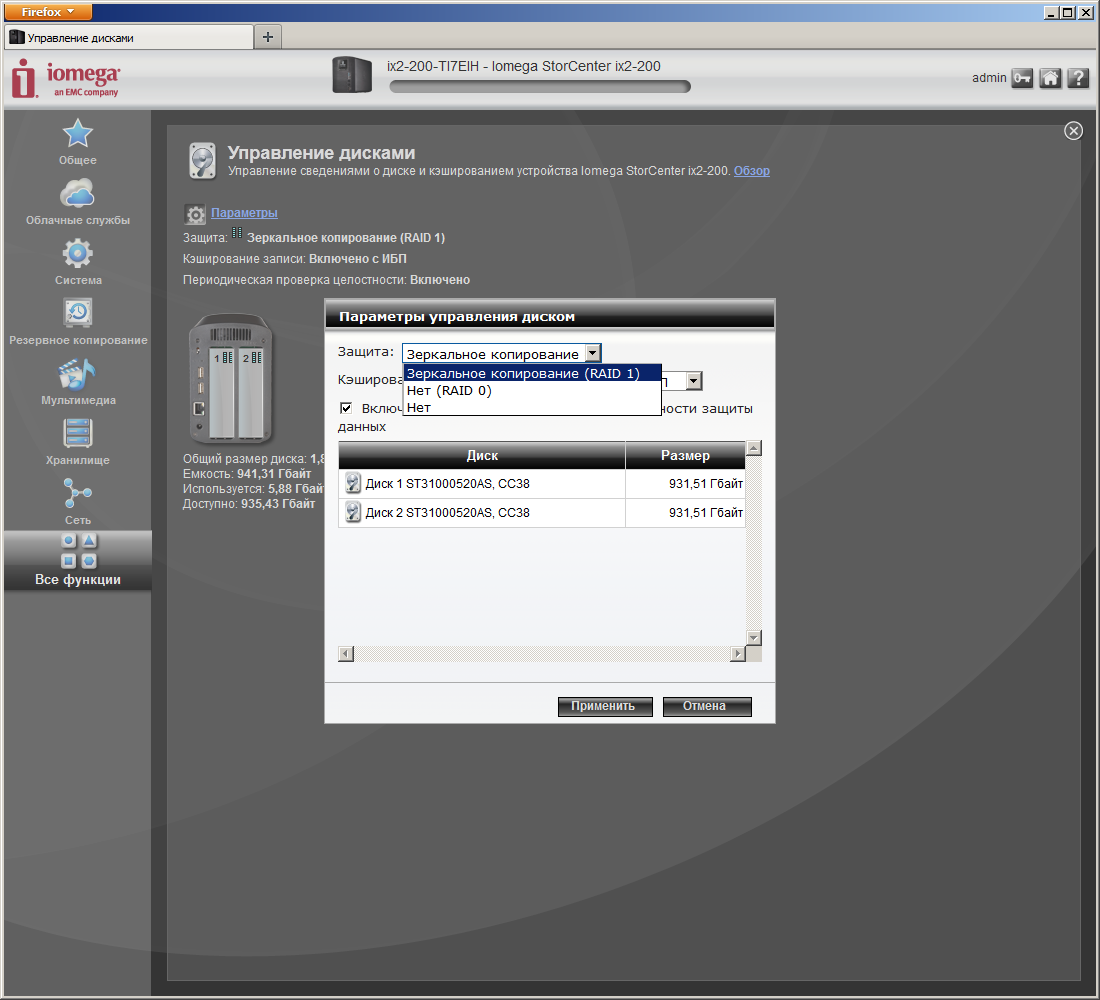The image size is (1100, 1000).
Task: Open the Кэширование dropdown arrow
Action: pos(694,380)
